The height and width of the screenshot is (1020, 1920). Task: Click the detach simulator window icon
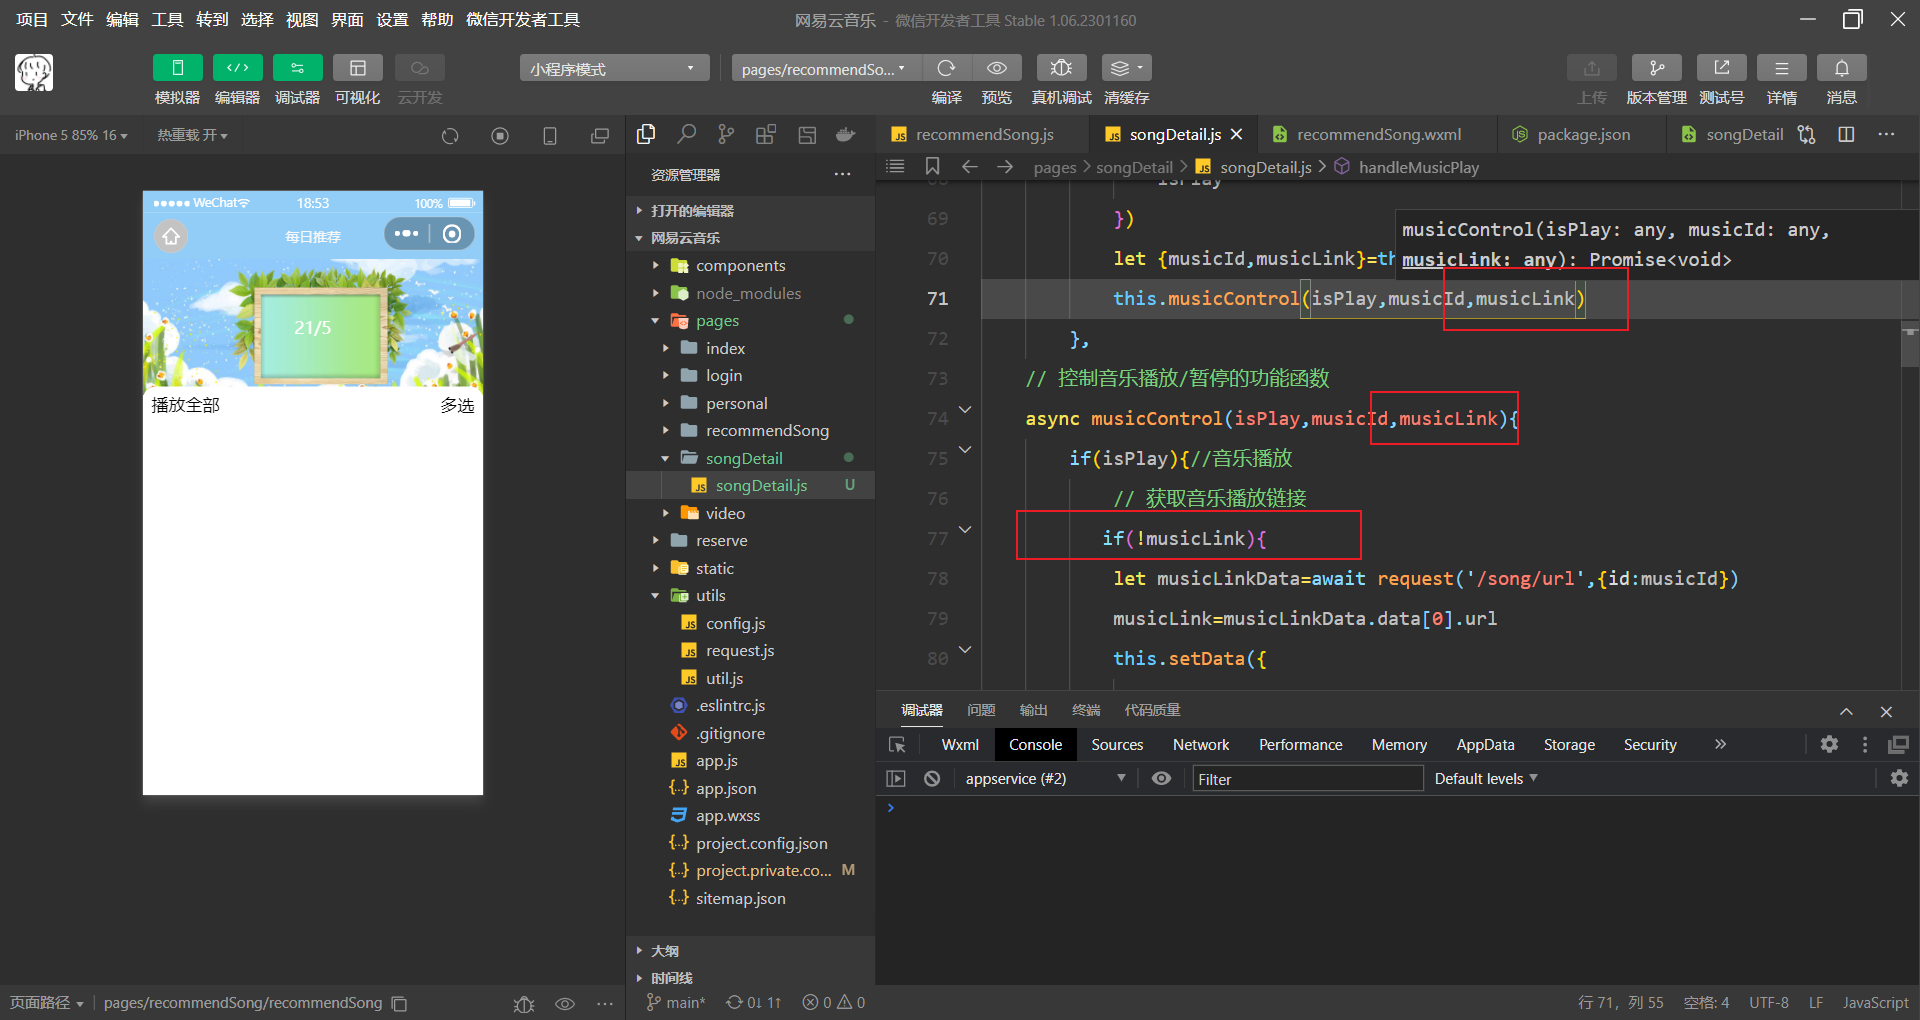click(600, 135)
